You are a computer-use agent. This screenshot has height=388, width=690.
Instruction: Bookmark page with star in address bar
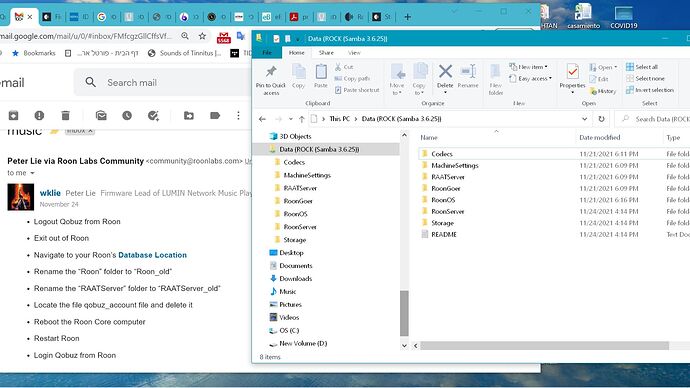pyautogui.click(x=202, y=36)
